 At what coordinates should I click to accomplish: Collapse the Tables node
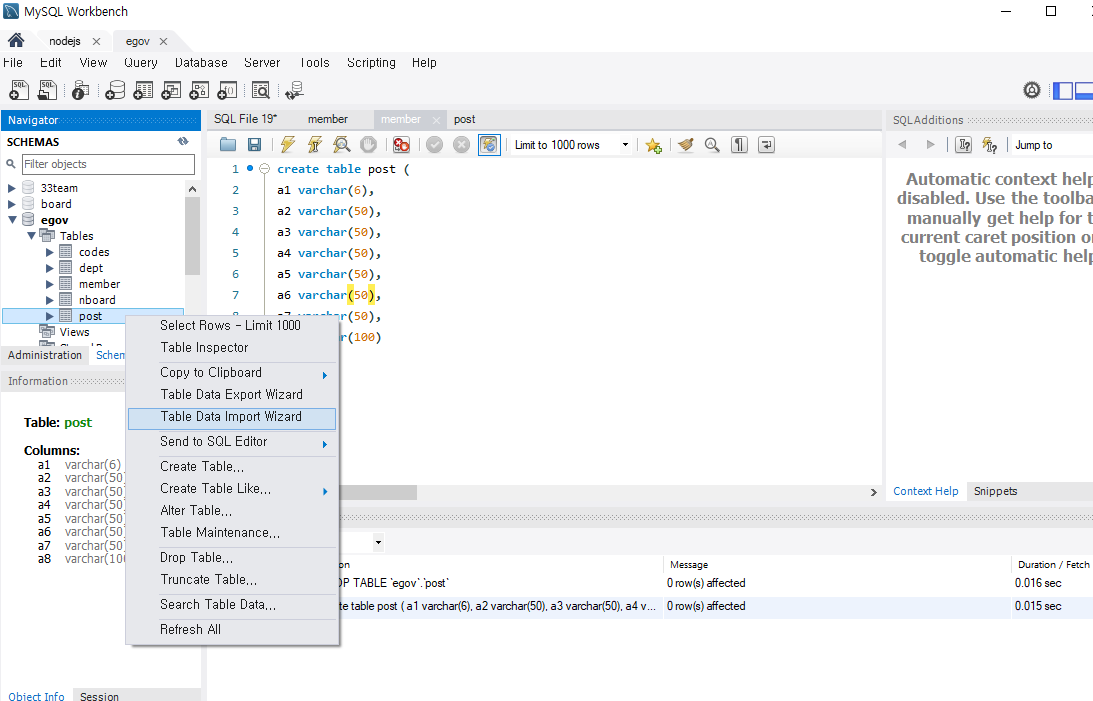pos(31,236)
